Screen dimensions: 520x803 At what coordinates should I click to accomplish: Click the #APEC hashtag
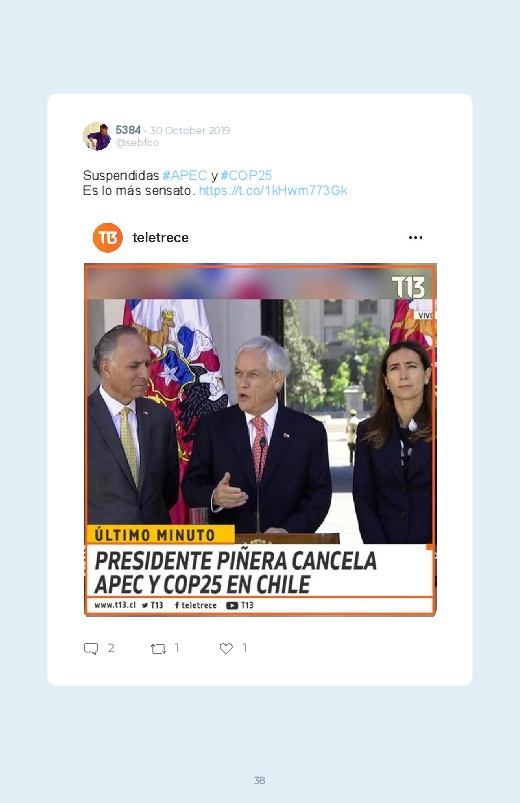(185, 176)
